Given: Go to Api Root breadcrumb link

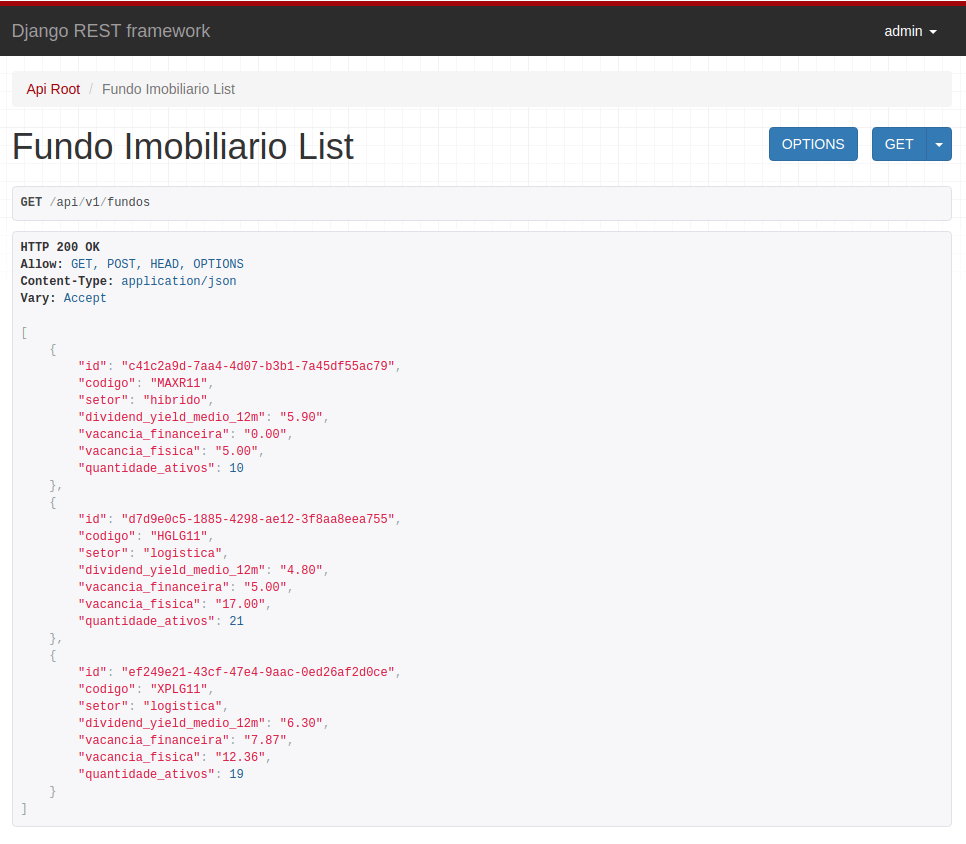Looking at the screenshot, I should [x=53, y=89].
